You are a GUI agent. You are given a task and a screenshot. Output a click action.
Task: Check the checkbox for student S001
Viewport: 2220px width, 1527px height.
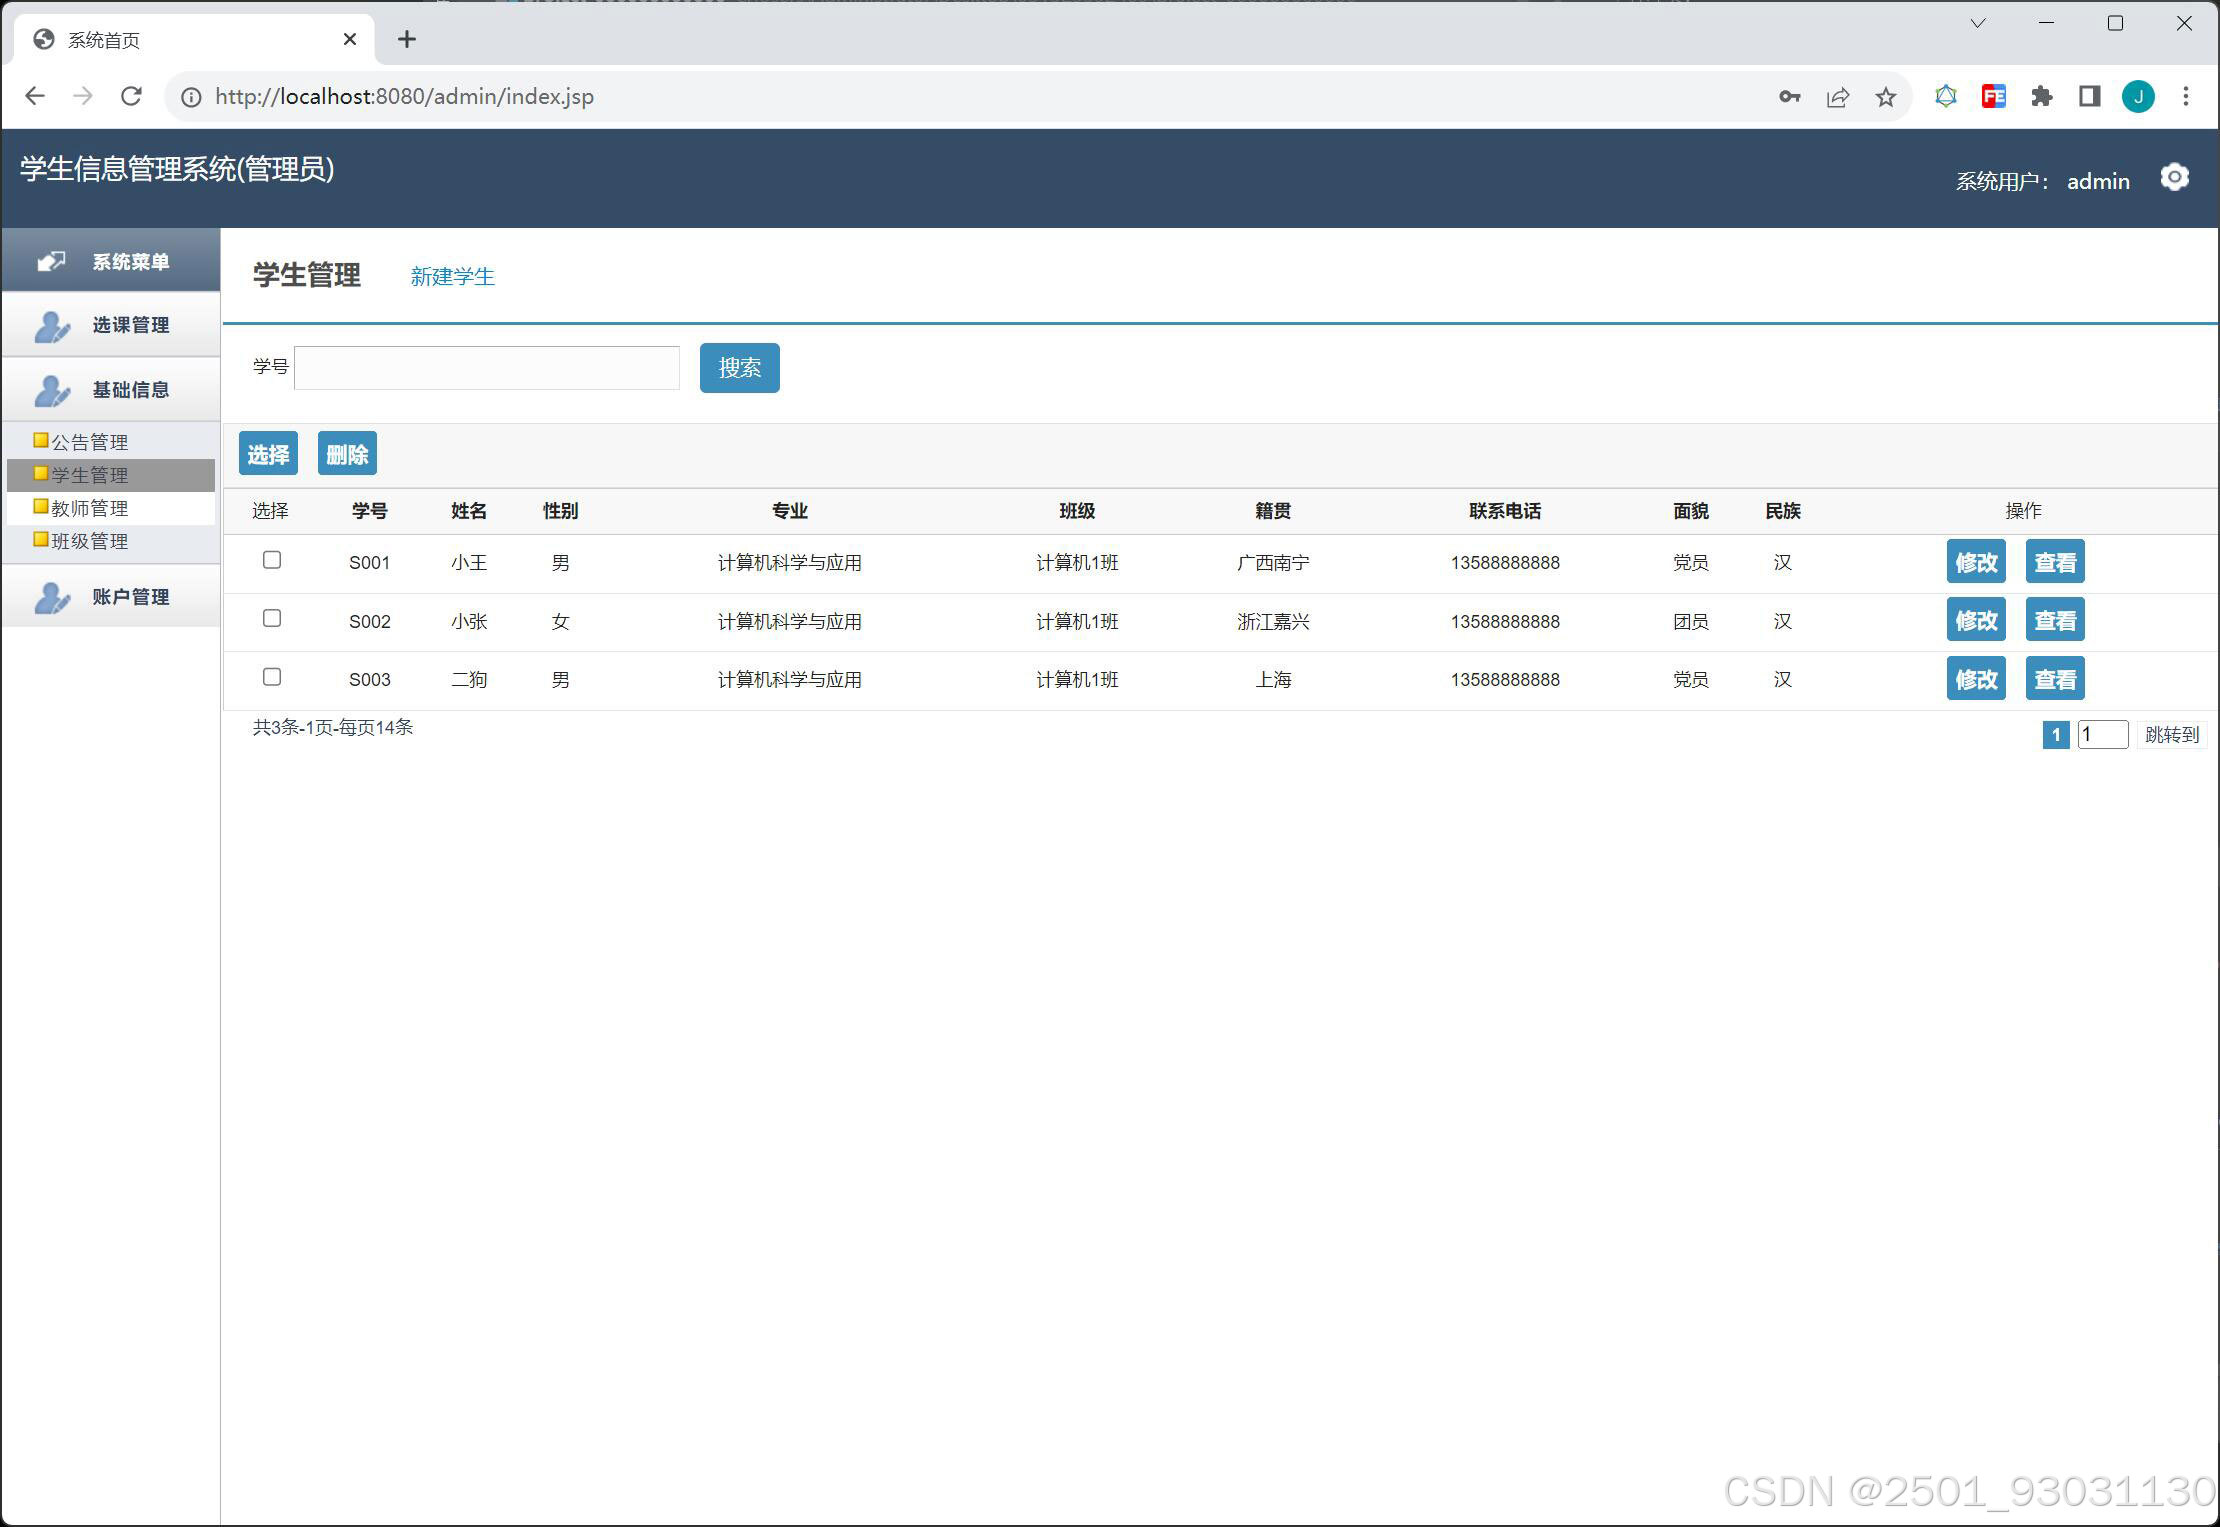point(271,561)
